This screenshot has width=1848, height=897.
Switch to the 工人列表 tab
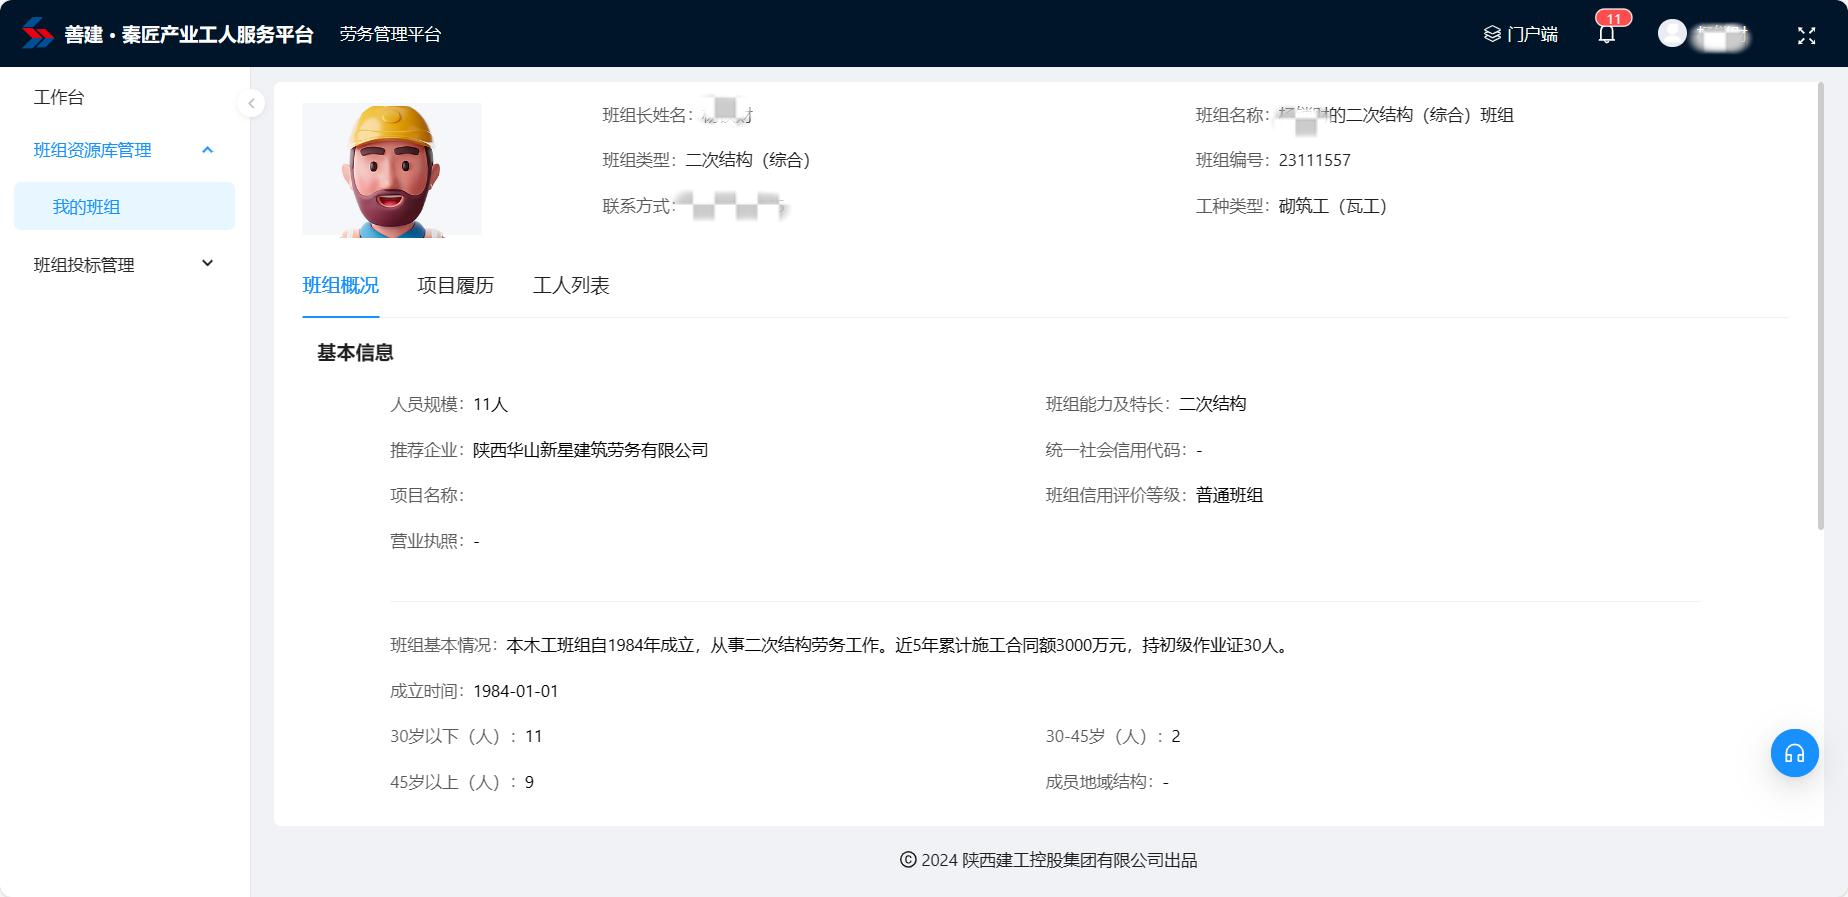click(x=571, y=286)
